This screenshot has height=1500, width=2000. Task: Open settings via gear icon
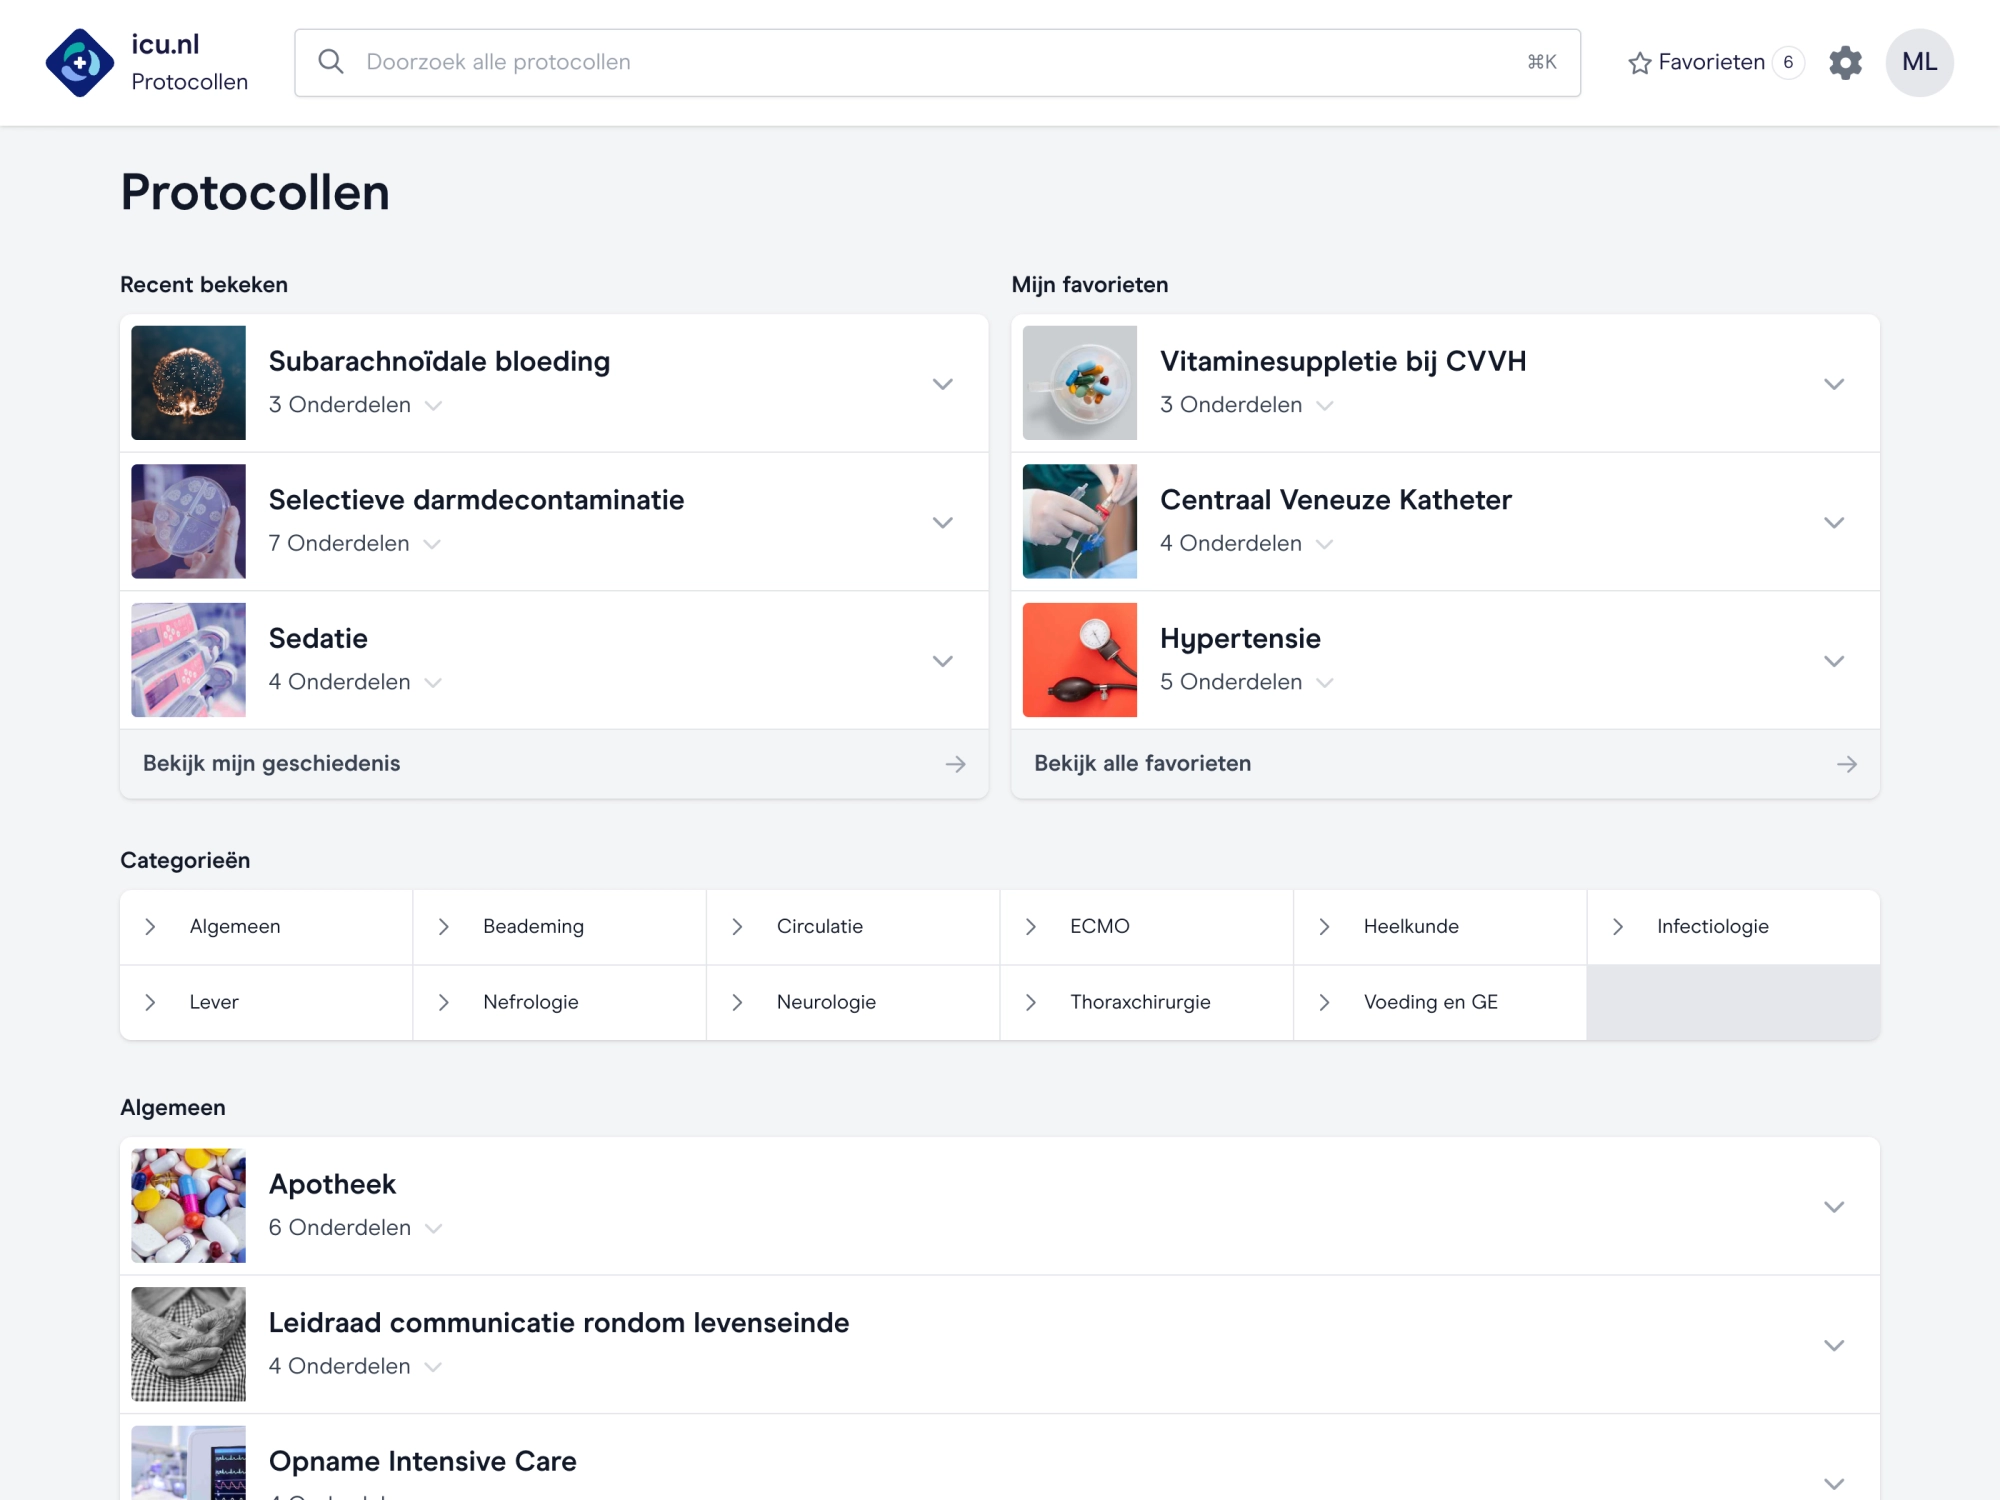coord(1845,63)
